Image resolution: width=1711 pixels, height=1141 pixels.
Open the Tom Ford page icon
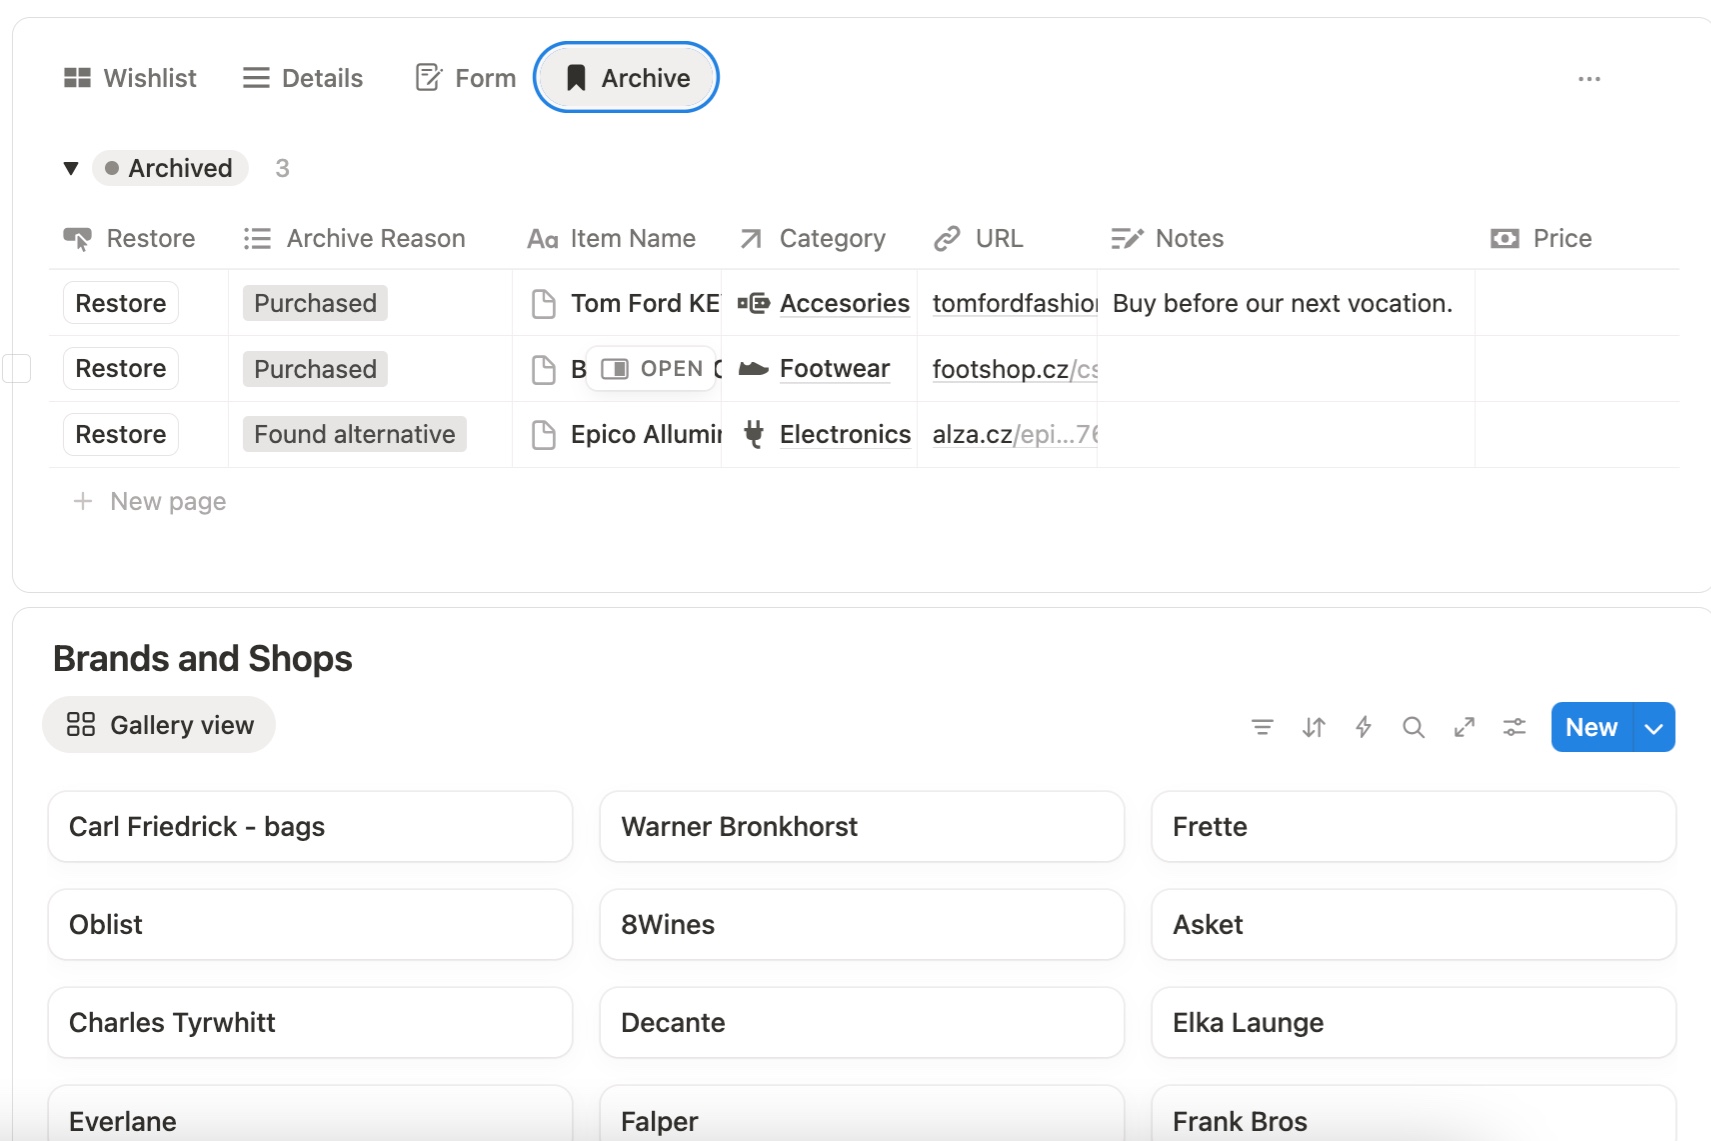pyautogui.click(x=544, y=304)
